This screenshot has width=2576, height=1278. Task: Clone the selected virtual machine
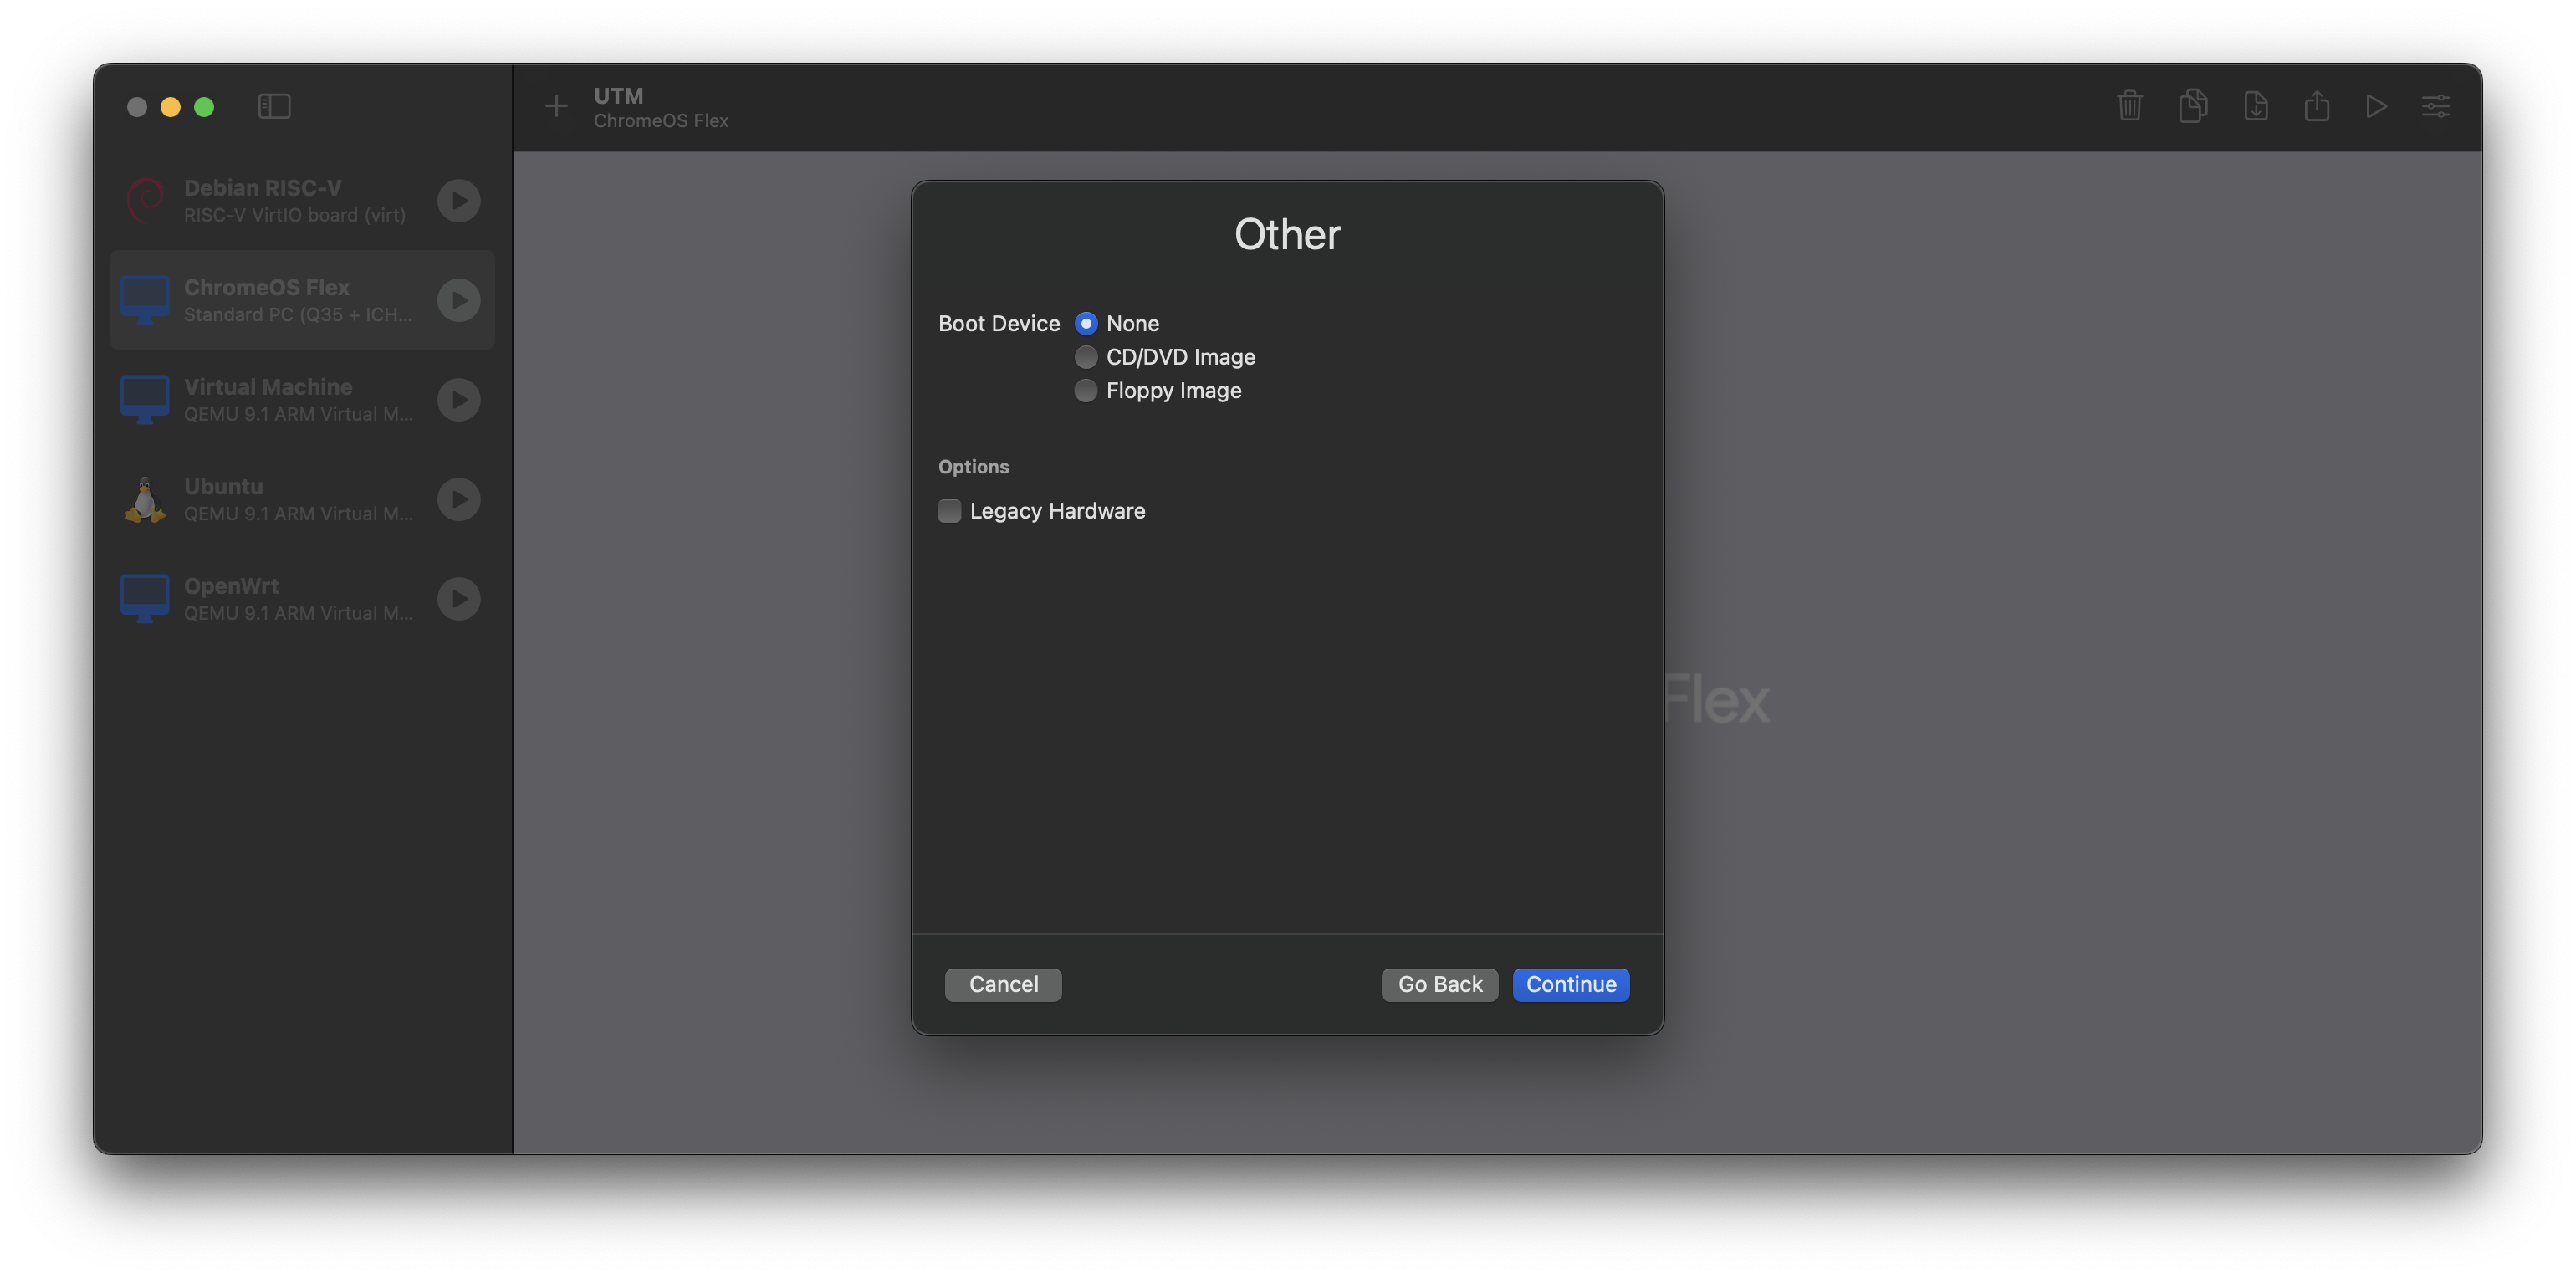[2193, 106]
